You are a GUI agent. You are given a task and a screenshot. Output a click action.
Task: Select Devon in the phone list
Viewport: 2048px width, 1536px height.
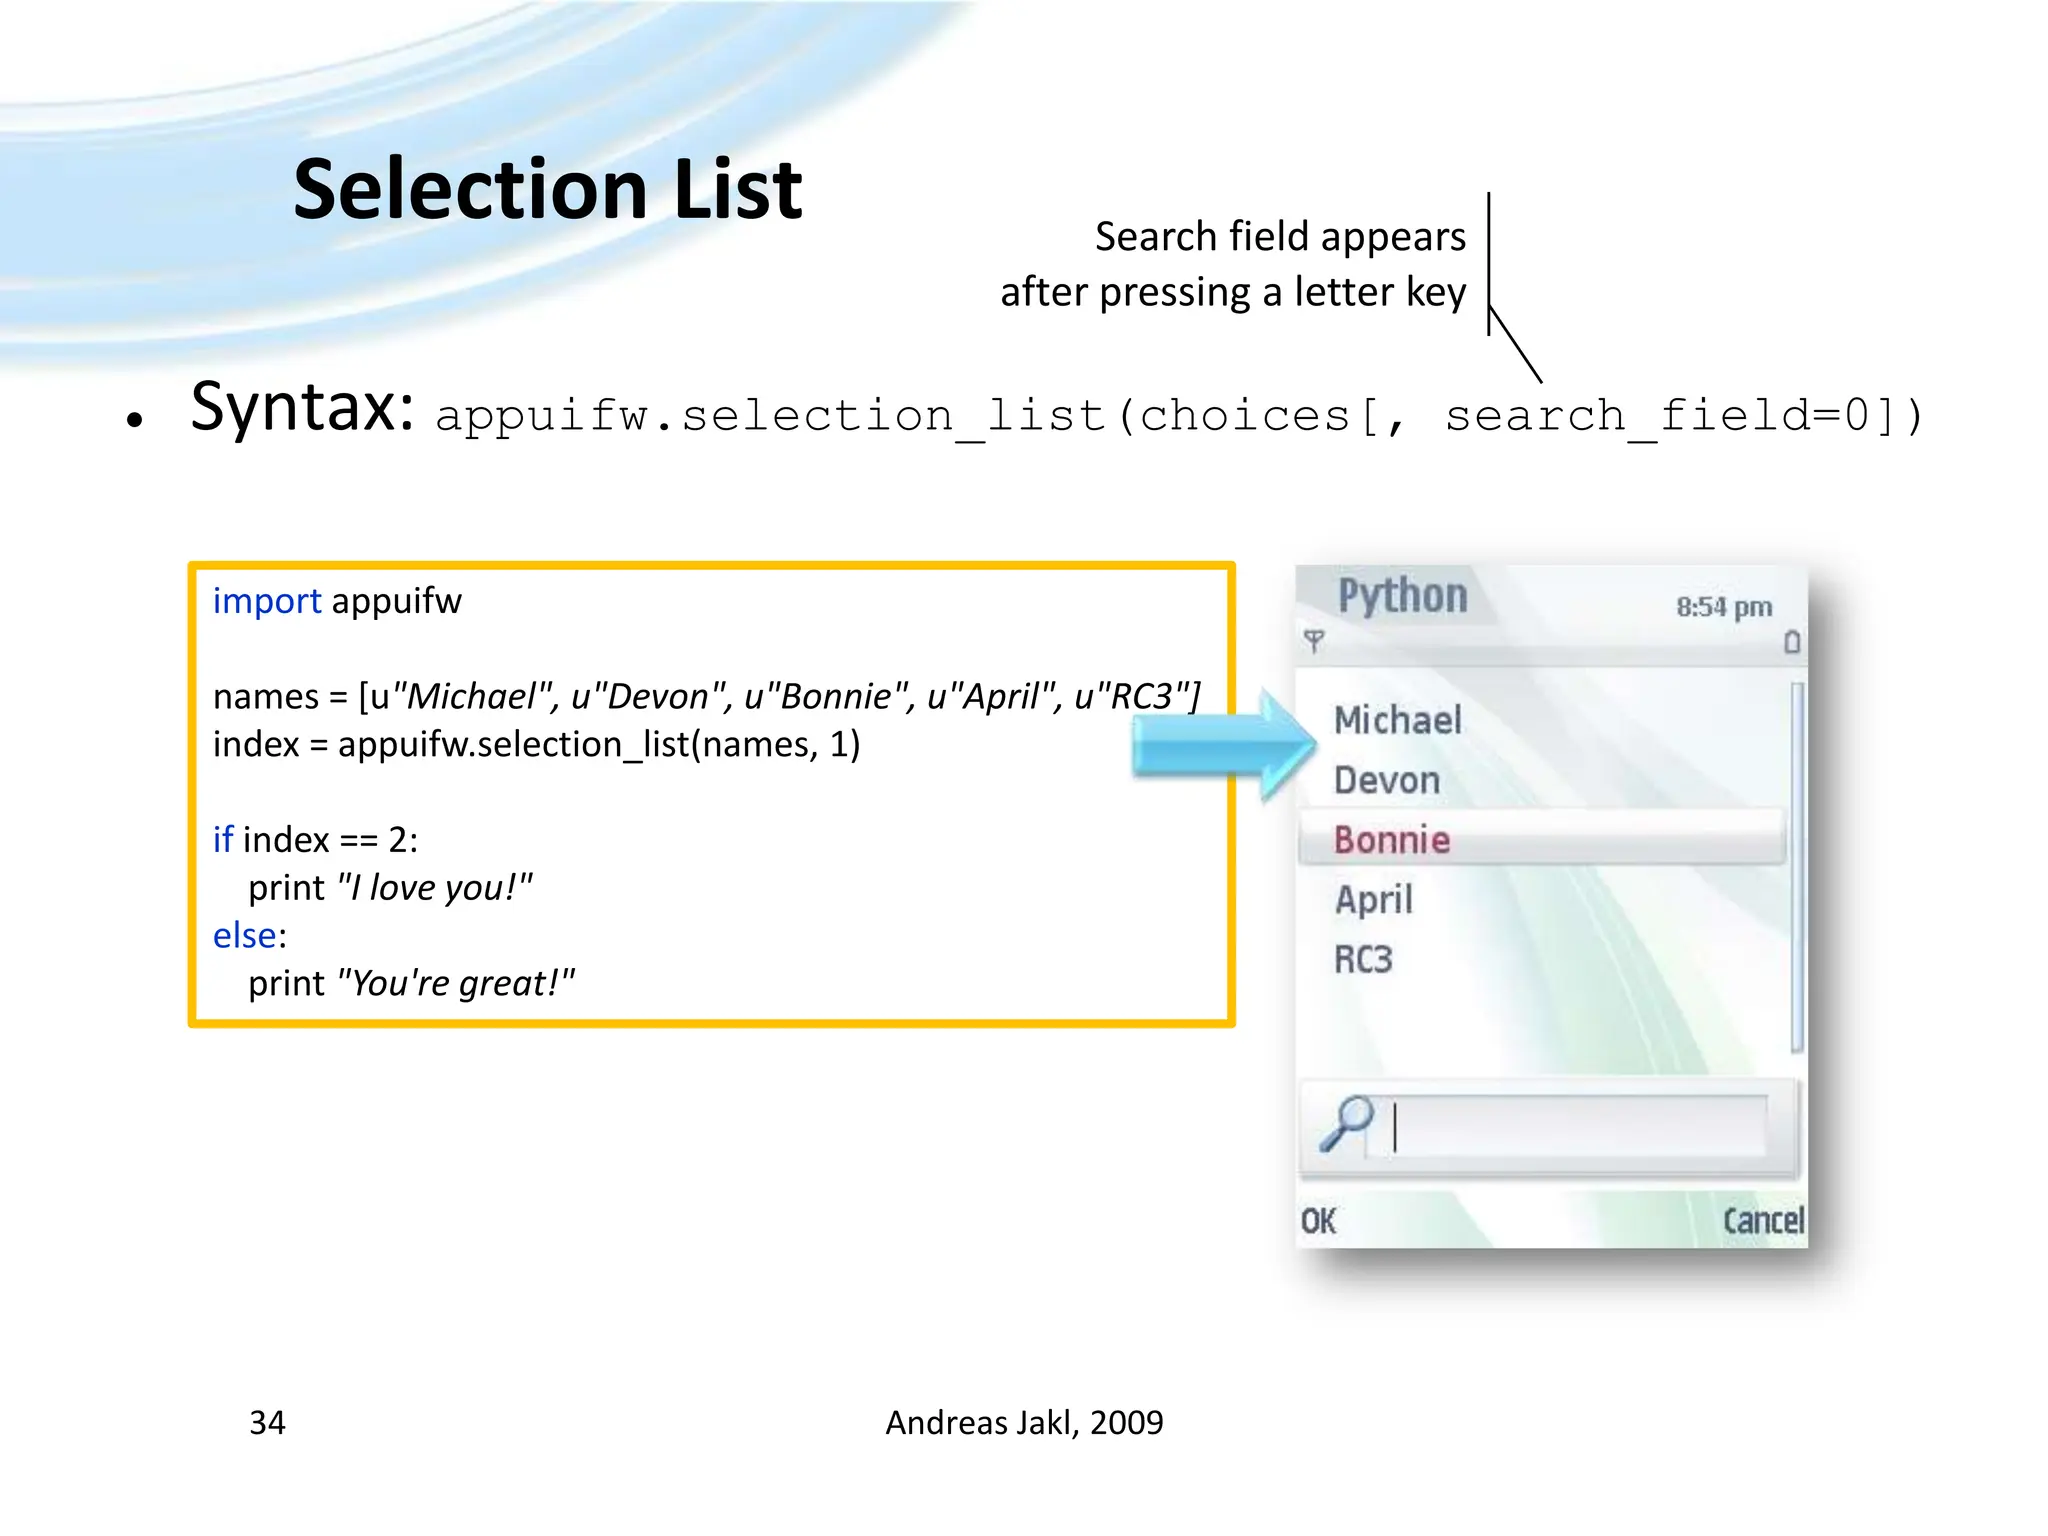1387,780
